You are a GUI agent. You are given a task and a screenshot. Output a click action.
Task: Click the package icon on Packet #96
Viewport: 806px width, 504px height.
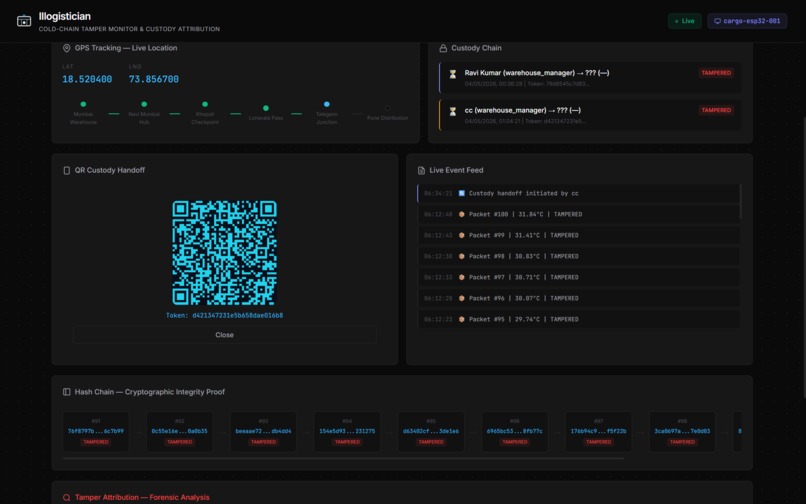[462, 298]
